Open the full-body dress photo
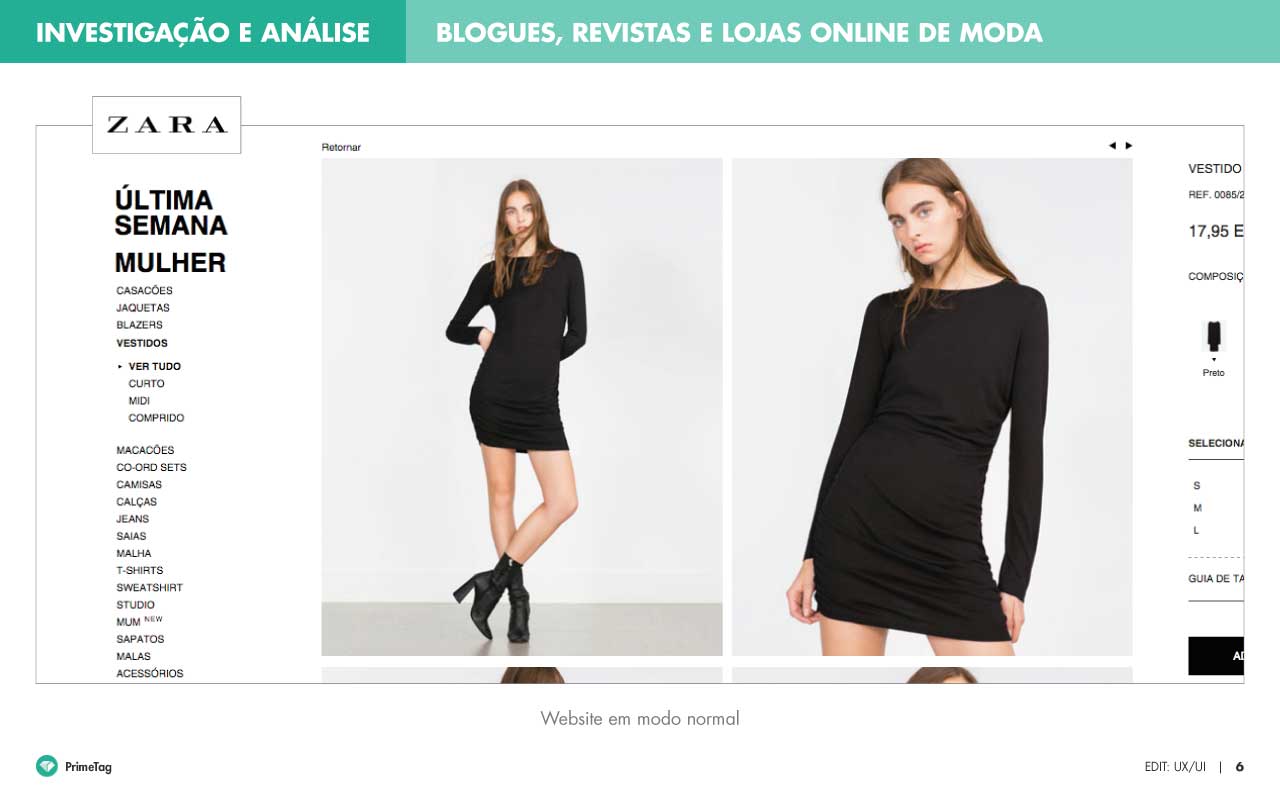The image size is (1280, 800). [522, 407]
